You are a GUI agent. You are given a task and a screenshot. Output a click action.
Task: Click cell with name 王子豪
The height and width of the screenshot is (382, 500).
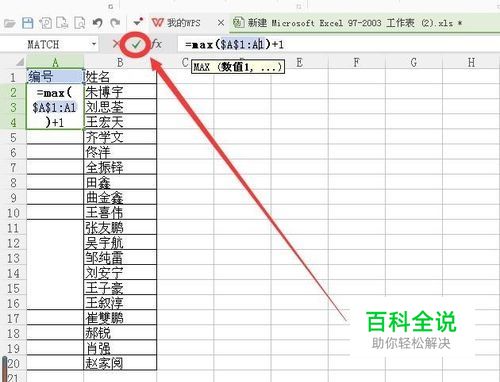click(x=120, y=288)
